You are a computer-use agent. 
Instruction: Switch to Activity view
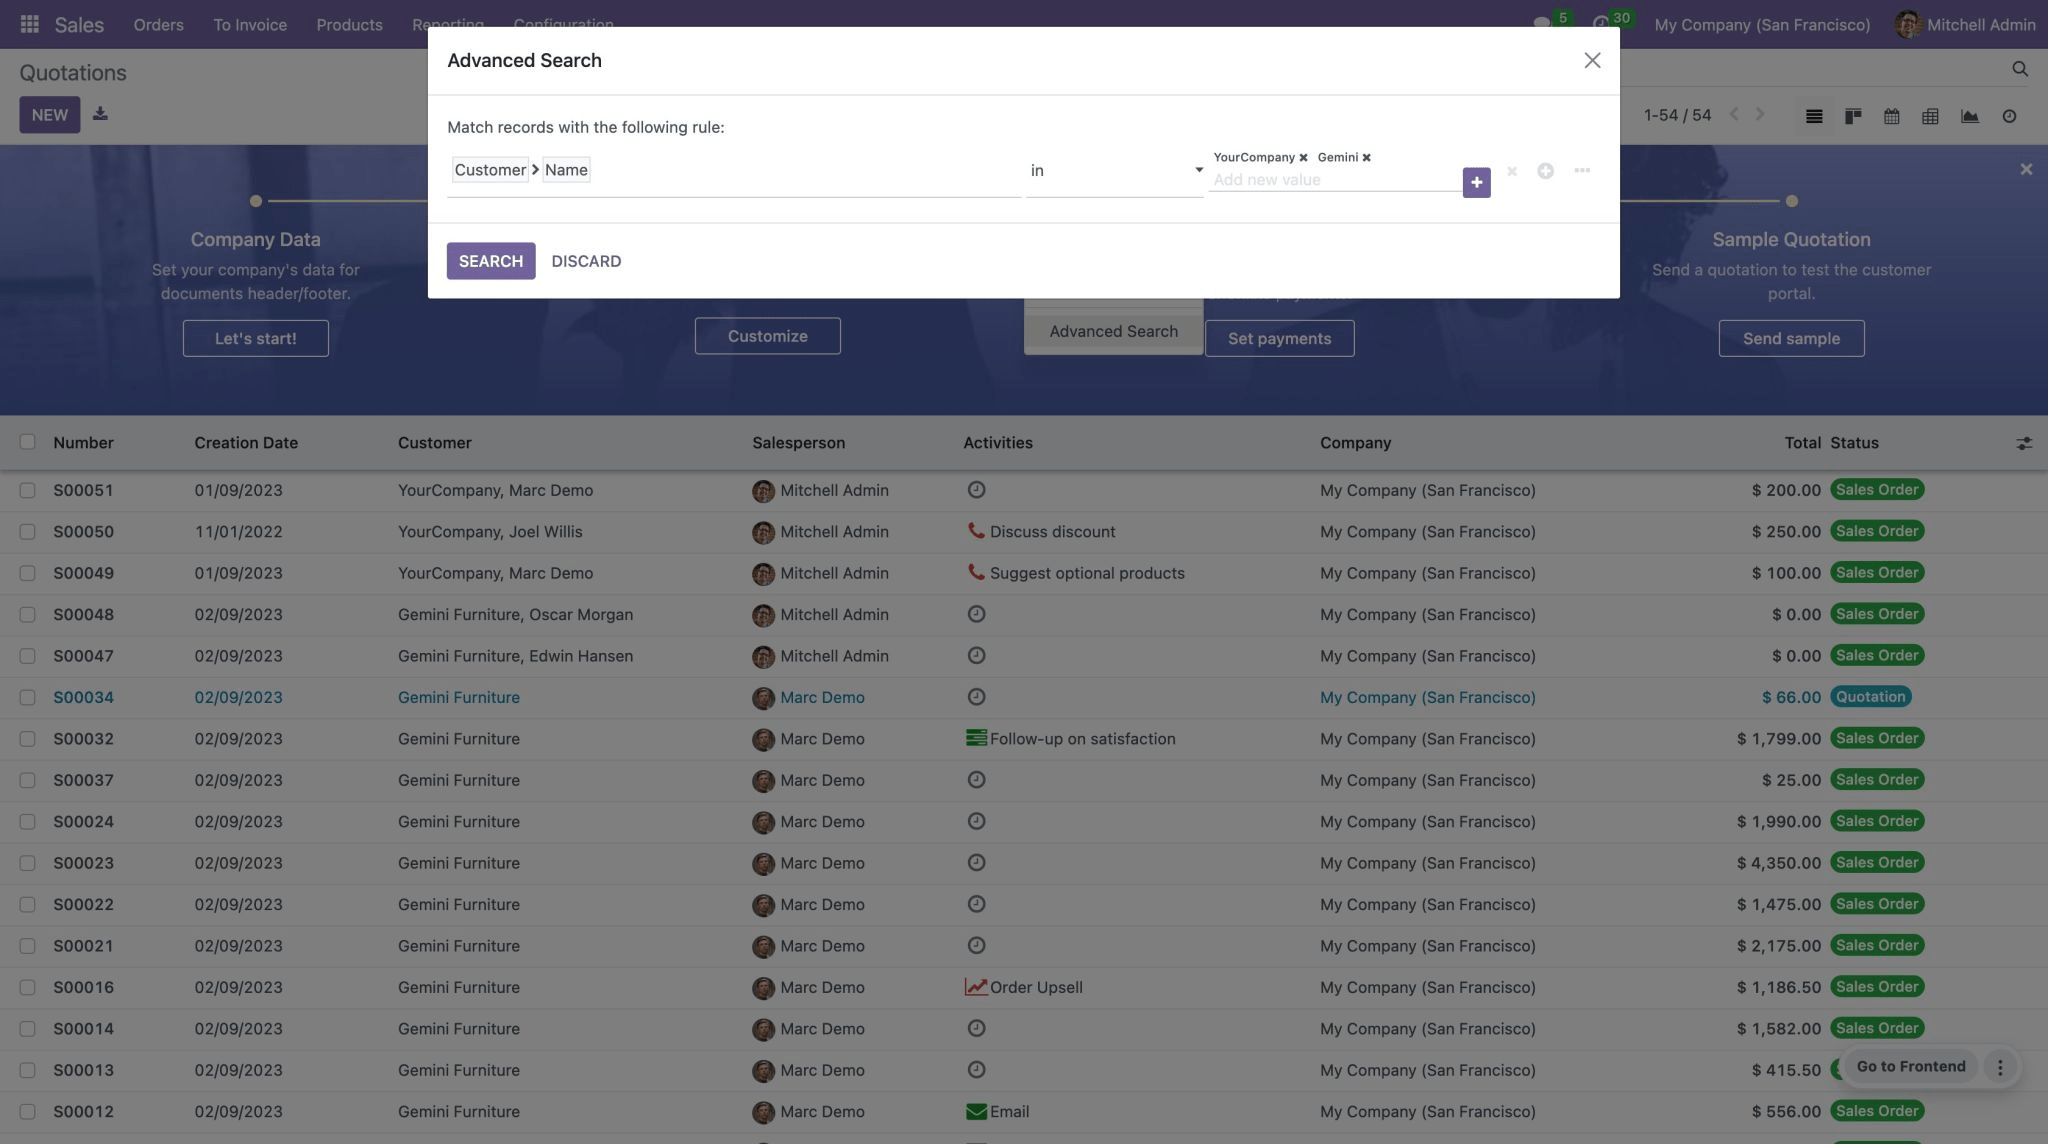[2008, 115]
